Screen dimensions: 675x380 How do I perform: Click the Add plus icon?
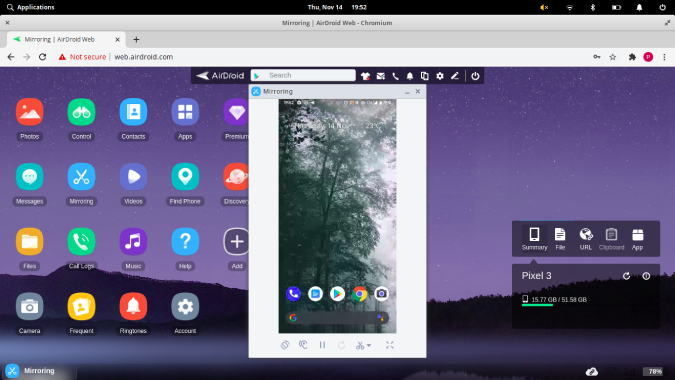point(236,241)
